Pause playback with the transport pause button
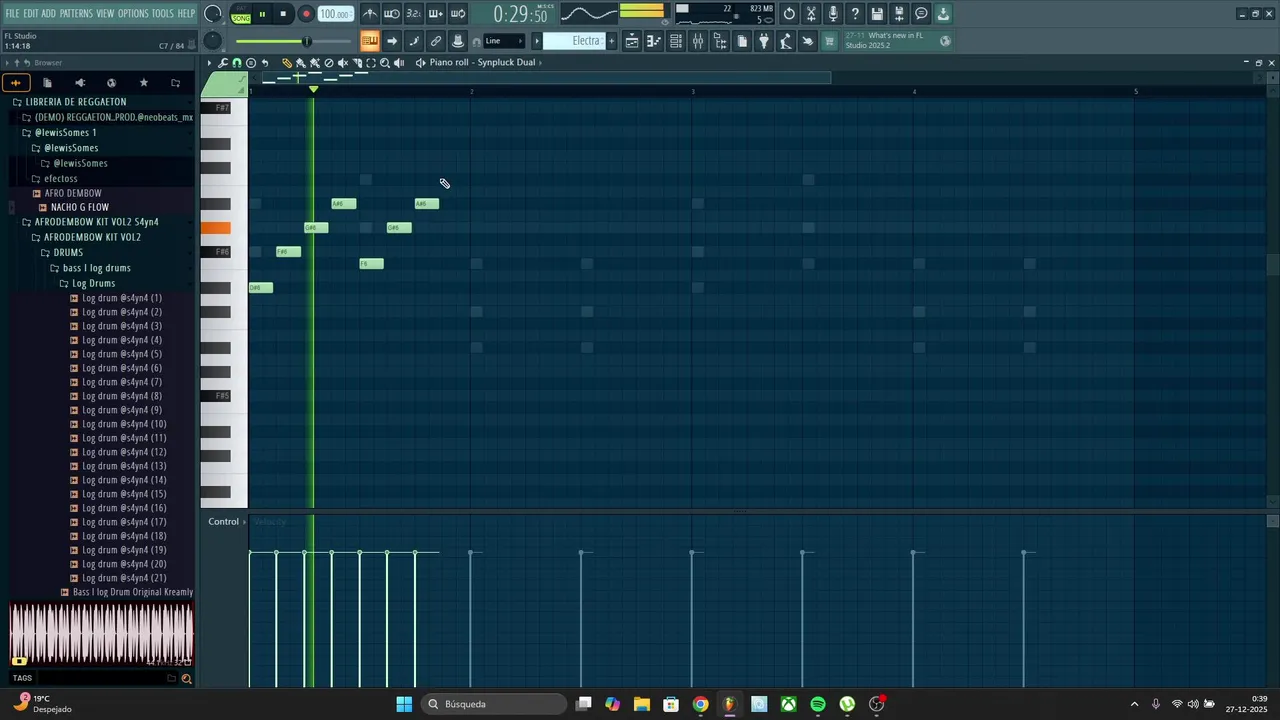Image resolution: width=1280 pixels, height=720 pixels. [262, 14]
